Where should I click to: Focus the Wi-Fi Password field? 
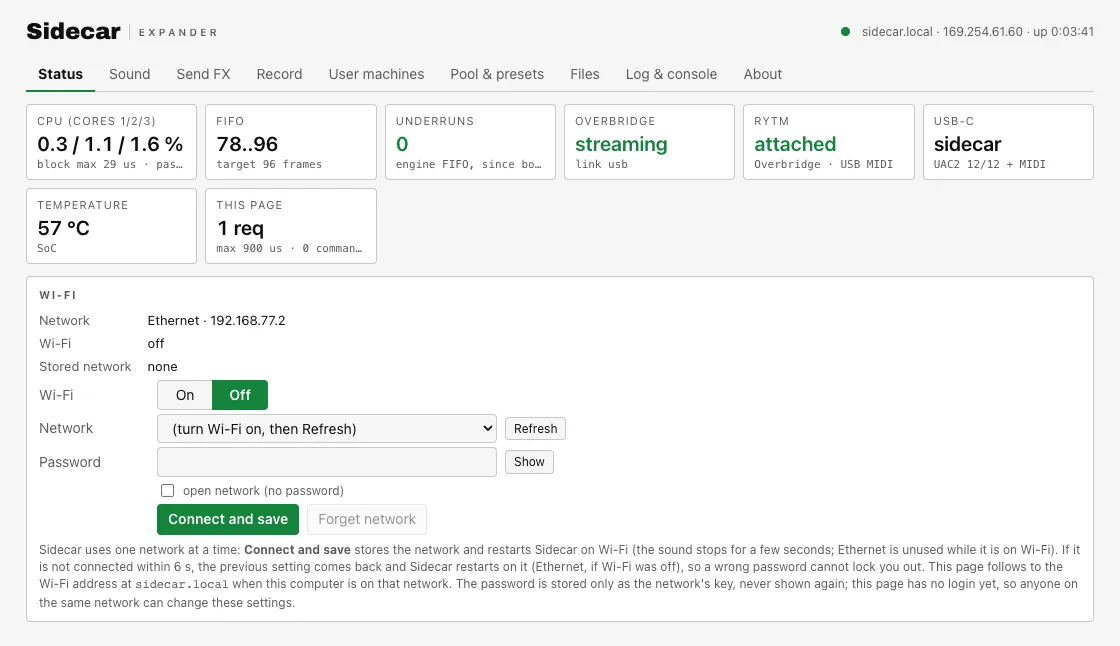(326, 462)
